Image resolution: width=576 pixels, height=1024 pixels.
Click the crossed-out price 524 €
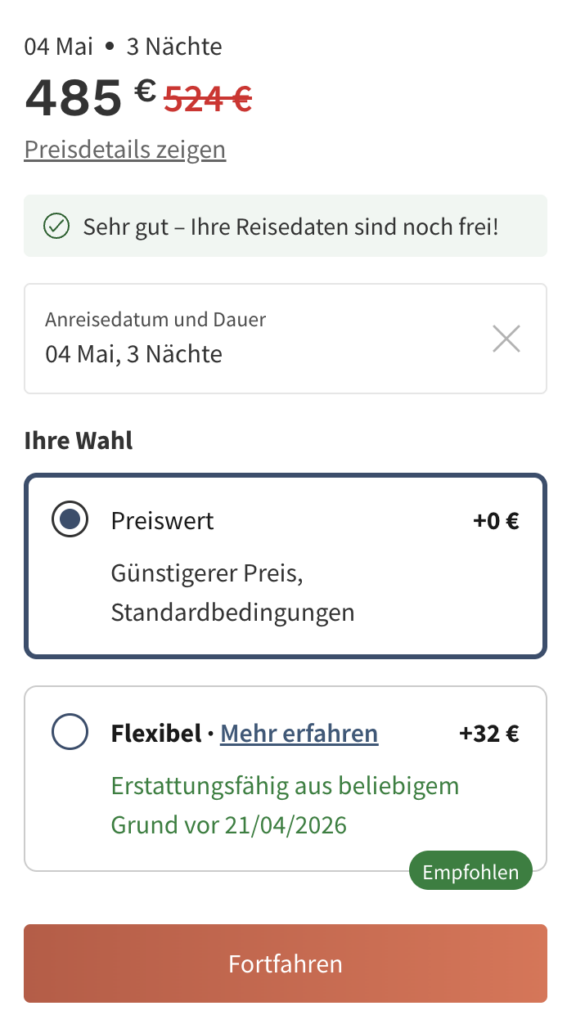pos(207,97)
